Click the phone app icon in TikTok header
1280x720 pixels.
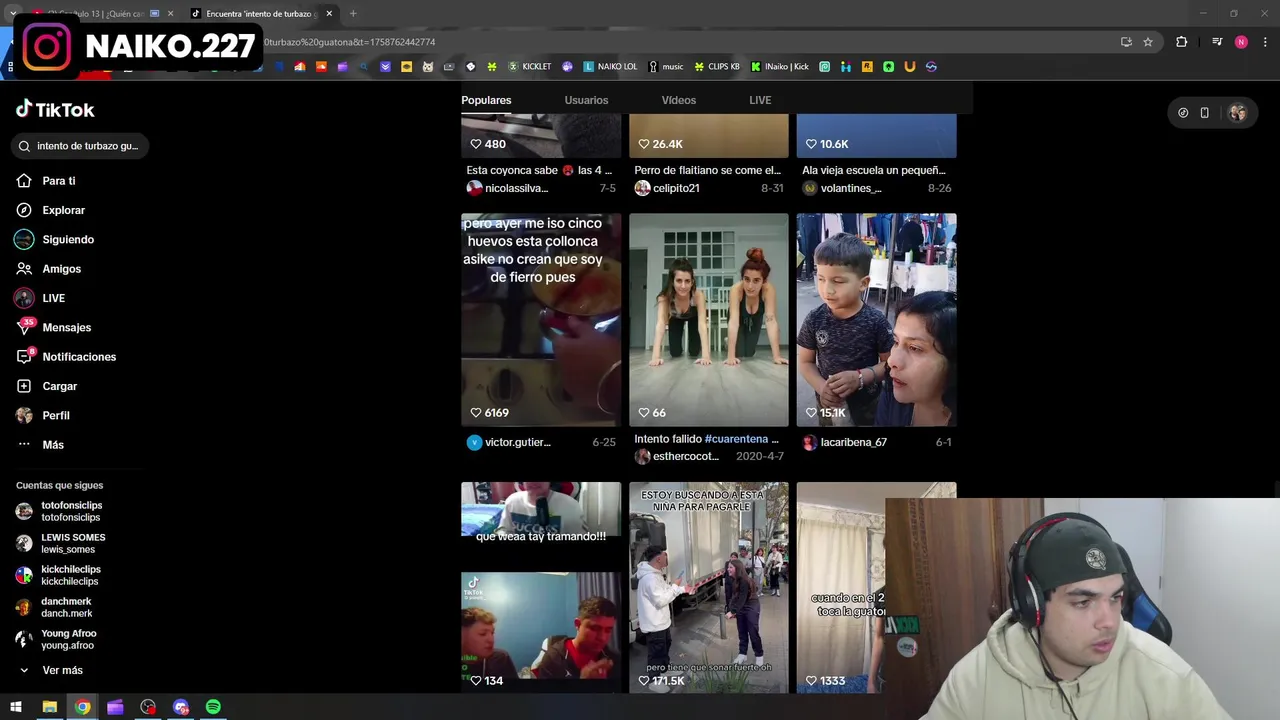[1205, 113]
